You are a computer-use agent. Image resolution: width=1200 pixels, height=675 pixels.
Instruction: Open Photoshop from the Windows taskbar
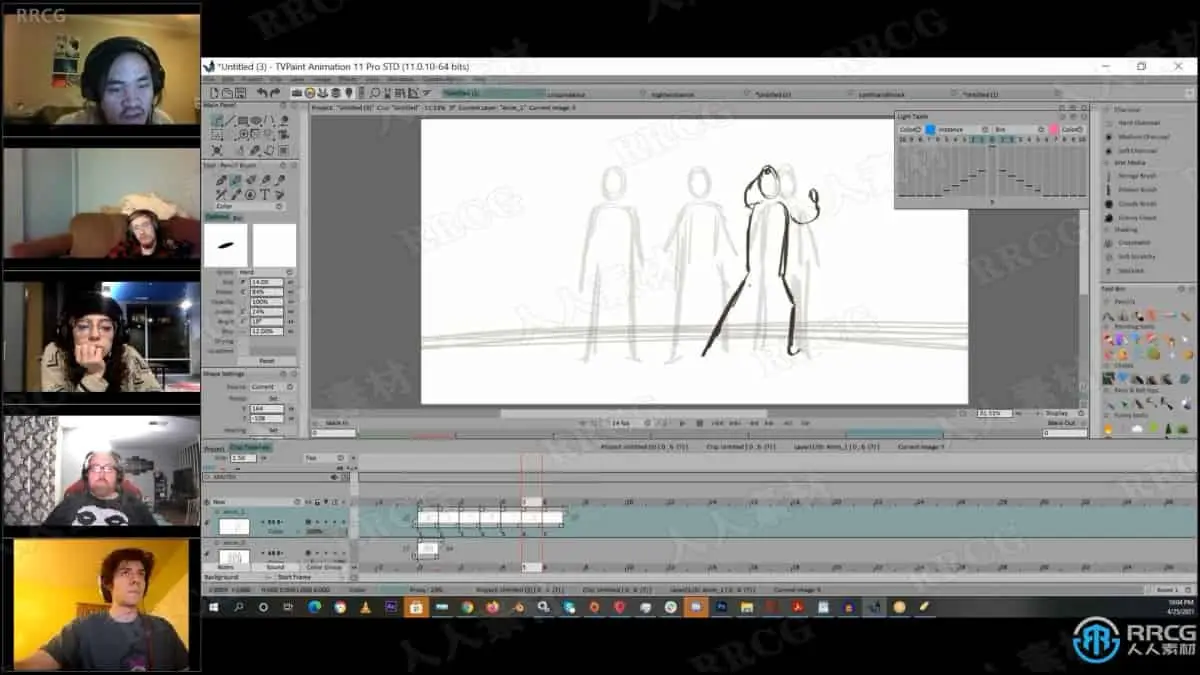click(x=720, y=606)
